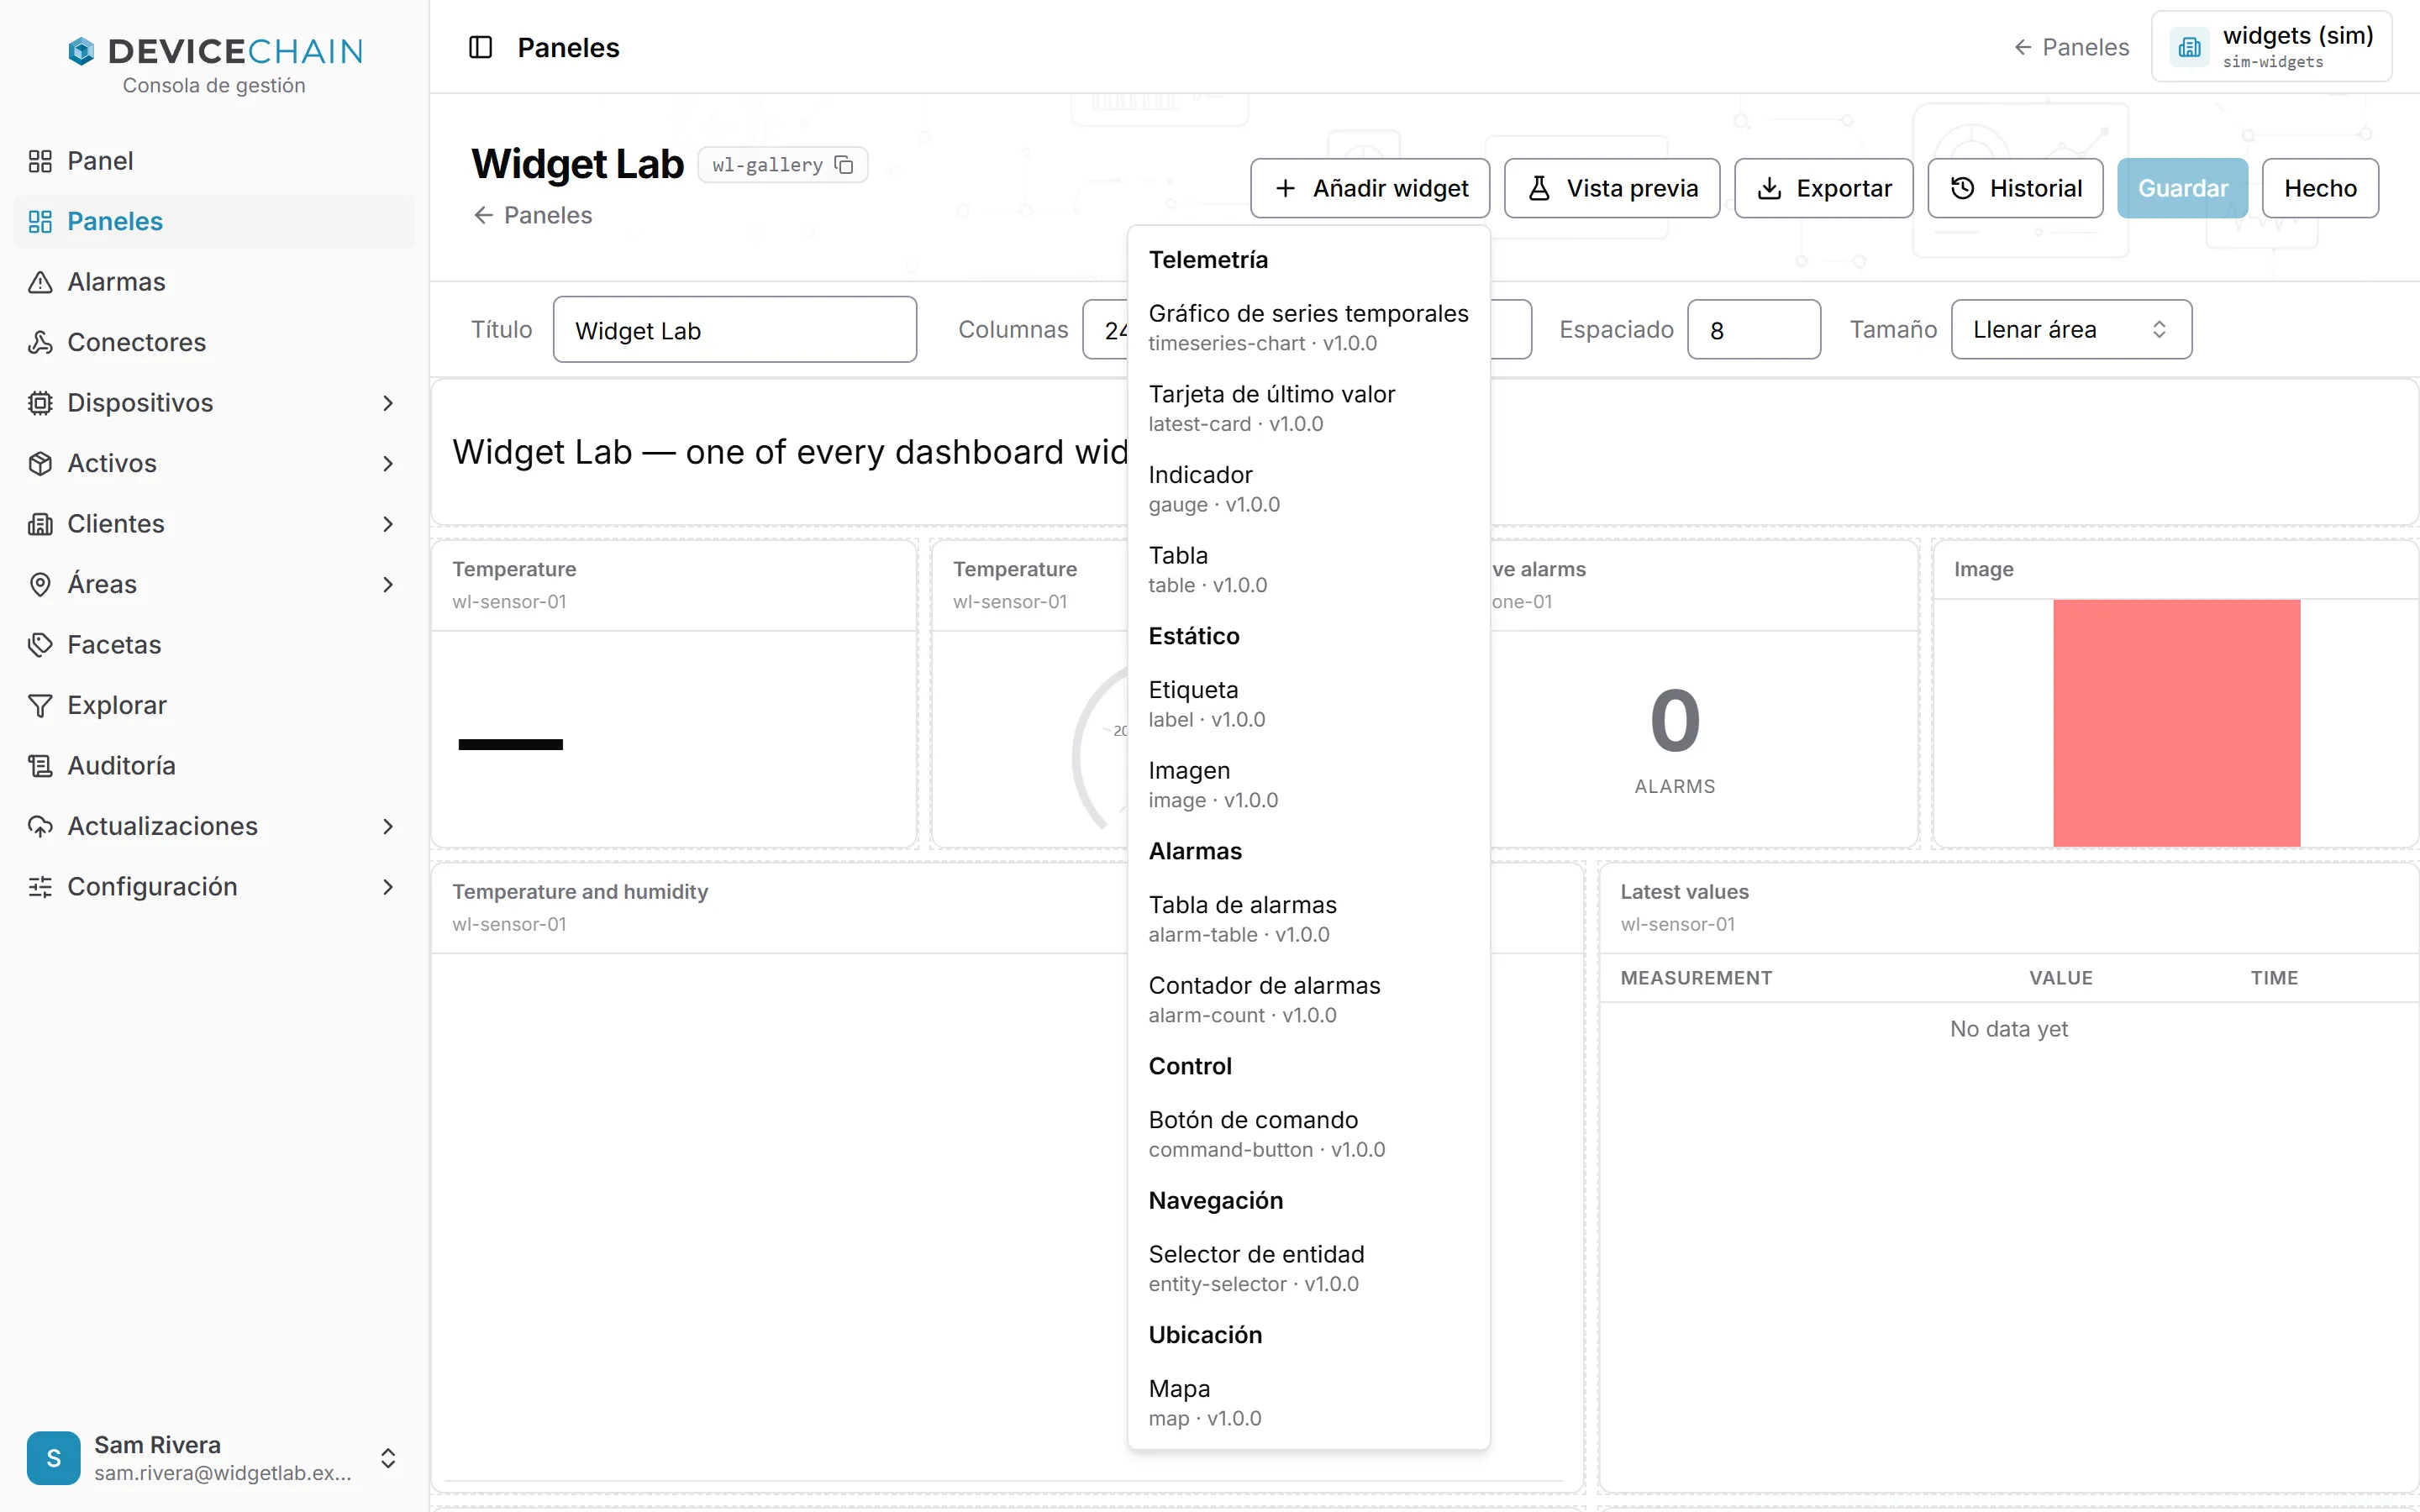Open Explorar in sidebar
The height and width of the screenshot is (1512, 2420).
213,705
